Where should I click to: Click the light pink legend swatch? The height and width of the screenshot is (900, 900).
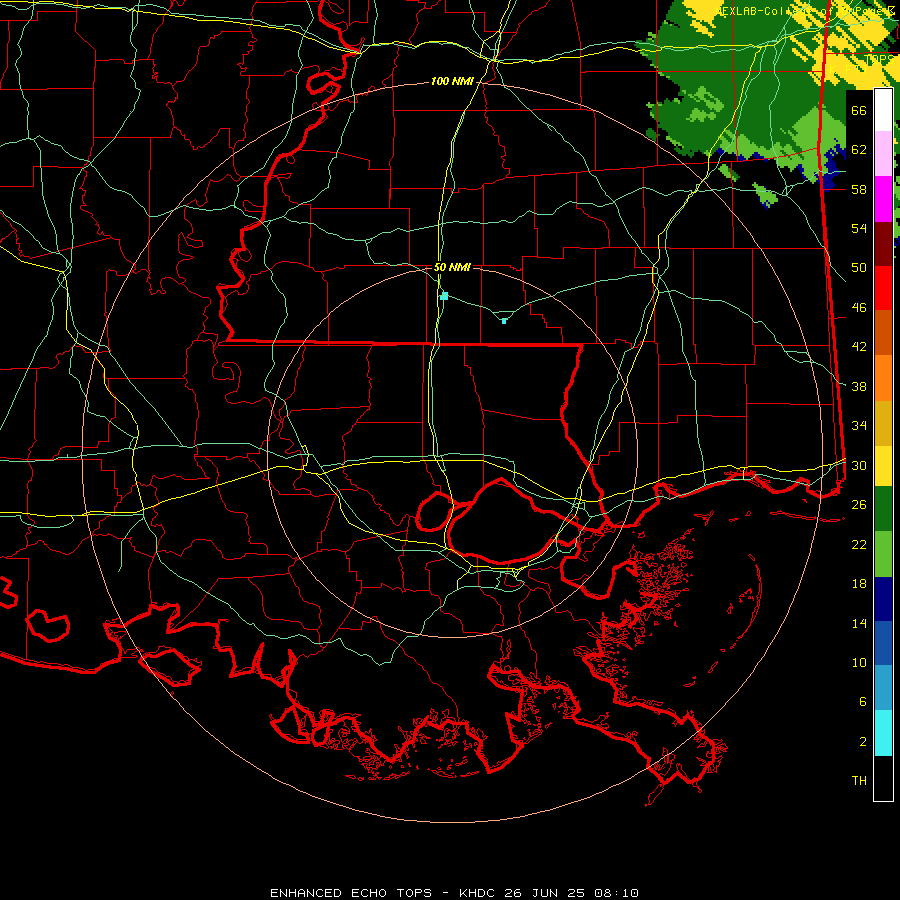point(883,154)
